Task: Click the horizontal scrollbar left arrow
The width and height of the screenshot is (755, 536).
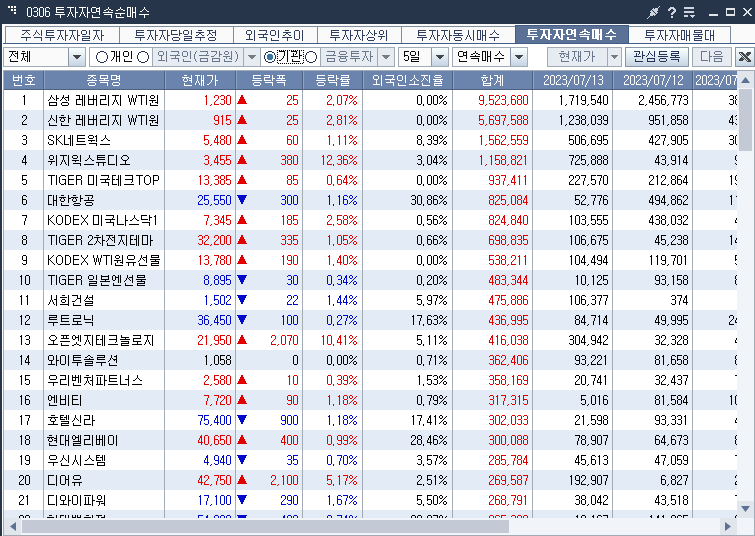Action: pyautogui.click(x=13, y=526)
